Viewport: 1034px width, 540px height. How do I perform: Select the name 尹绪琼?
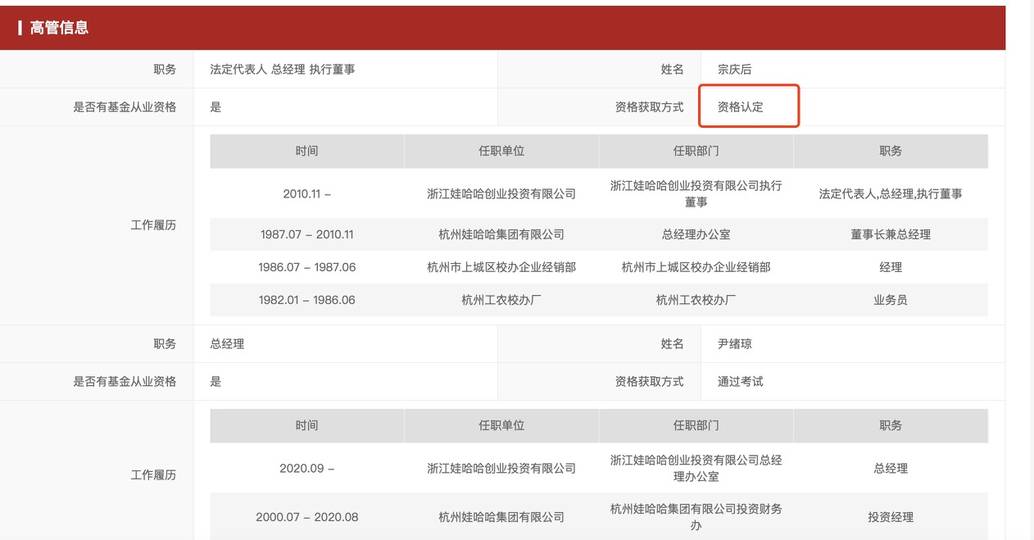(734, 344)
